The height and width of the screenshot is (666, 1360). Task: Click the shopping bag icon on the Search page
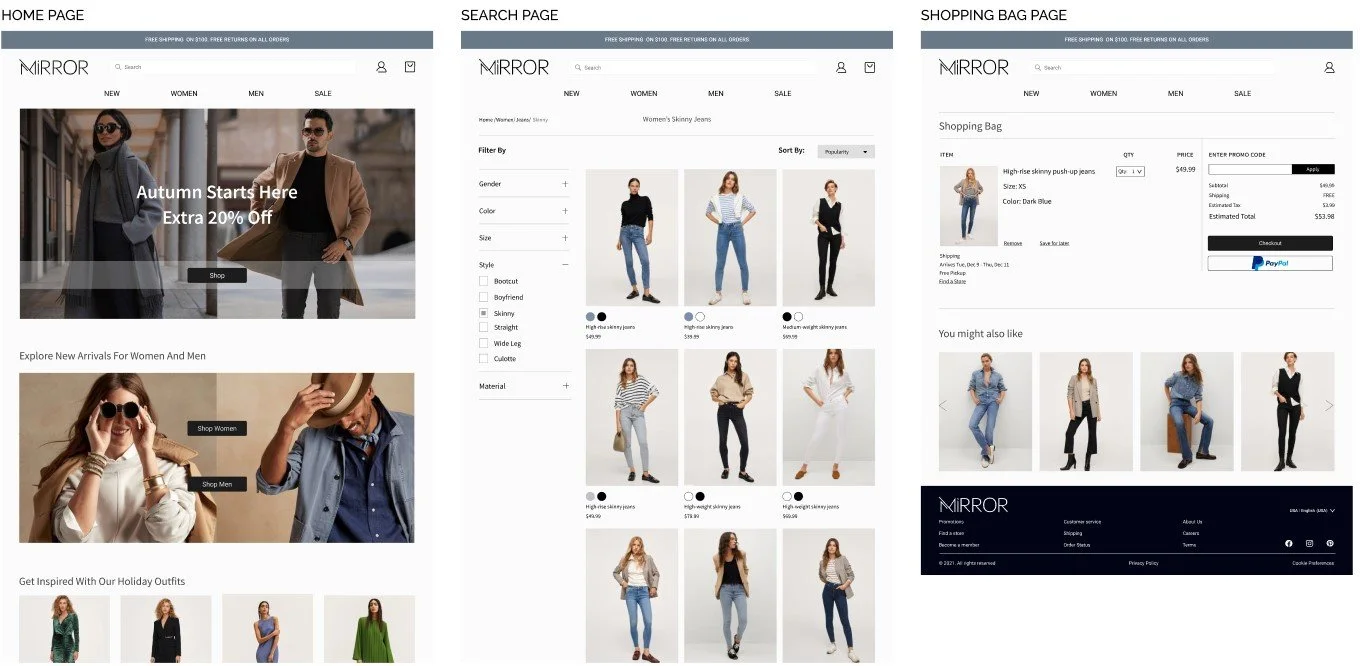870,67
